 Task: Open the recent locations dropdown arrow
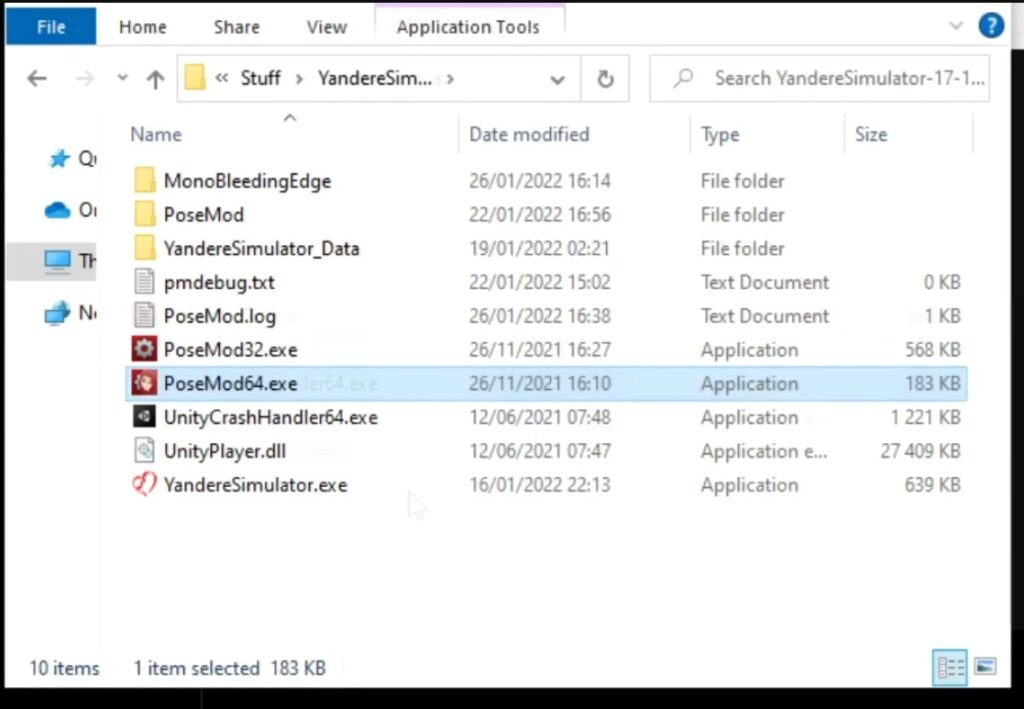pyautogui.click(x=122, y=79)
